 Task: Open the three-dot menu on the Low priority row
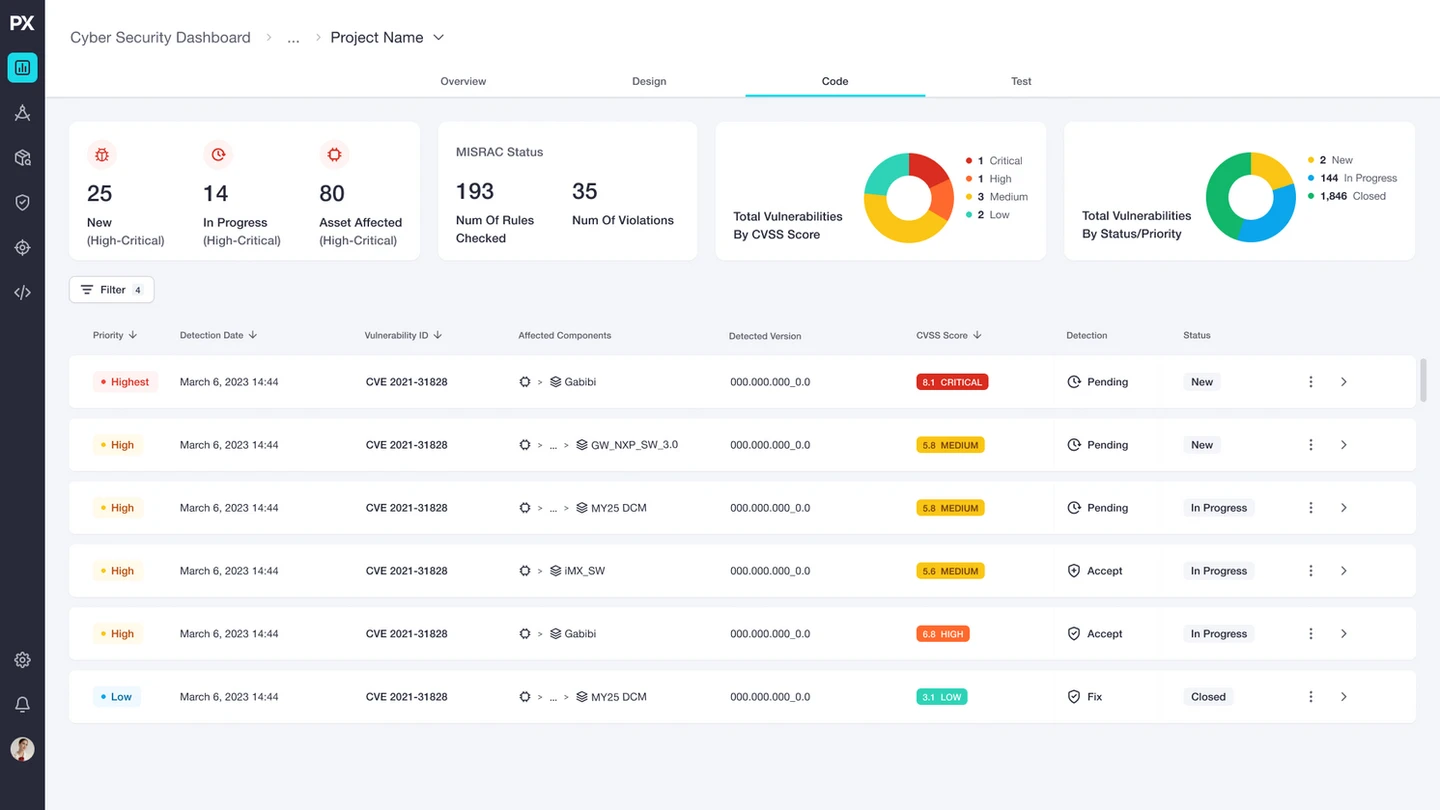coord(1311,697)
